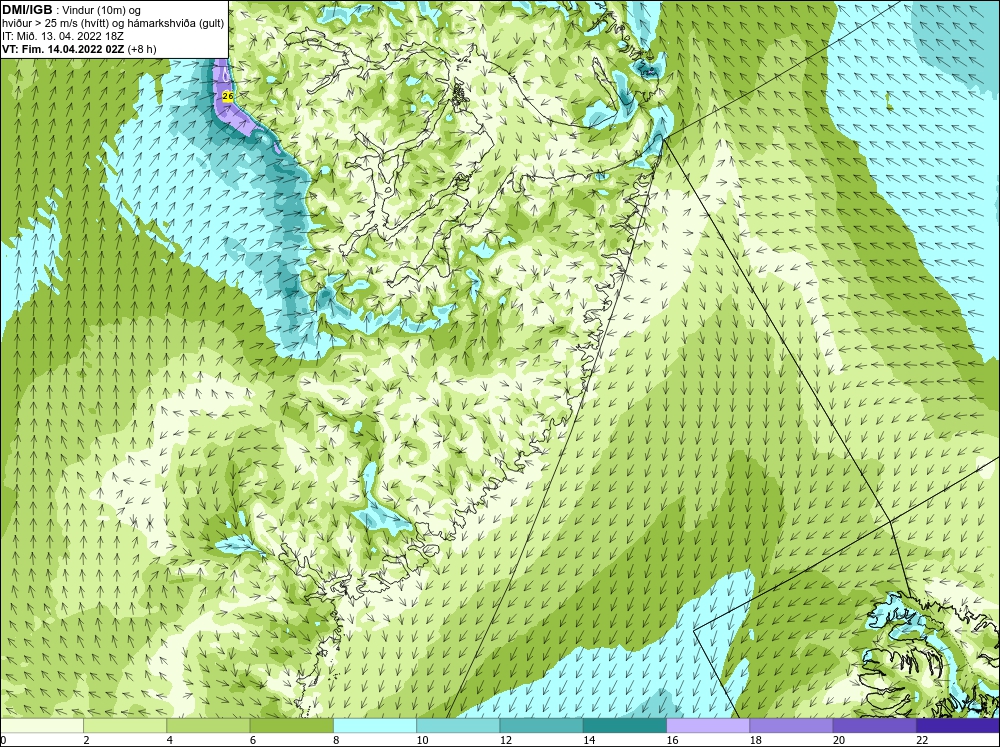Screen dimensions: 1000x747
Task: Click the 14–16 m/s dark teal legend swatch
Action: point(625,726)
